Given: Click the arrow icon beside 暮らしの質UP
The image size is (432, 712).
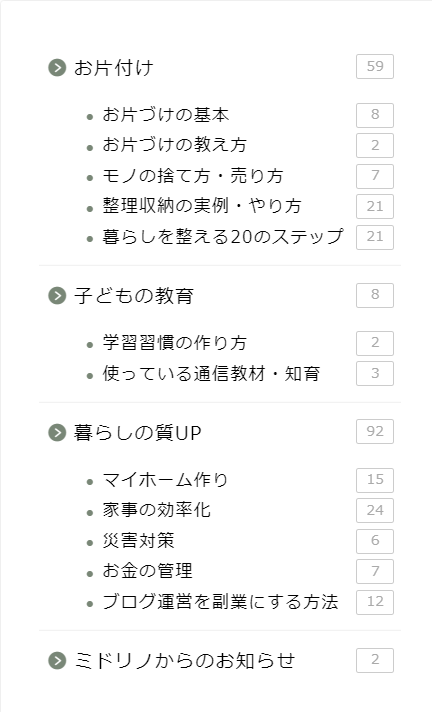Looking at the screenshot, I should (57, 432).
